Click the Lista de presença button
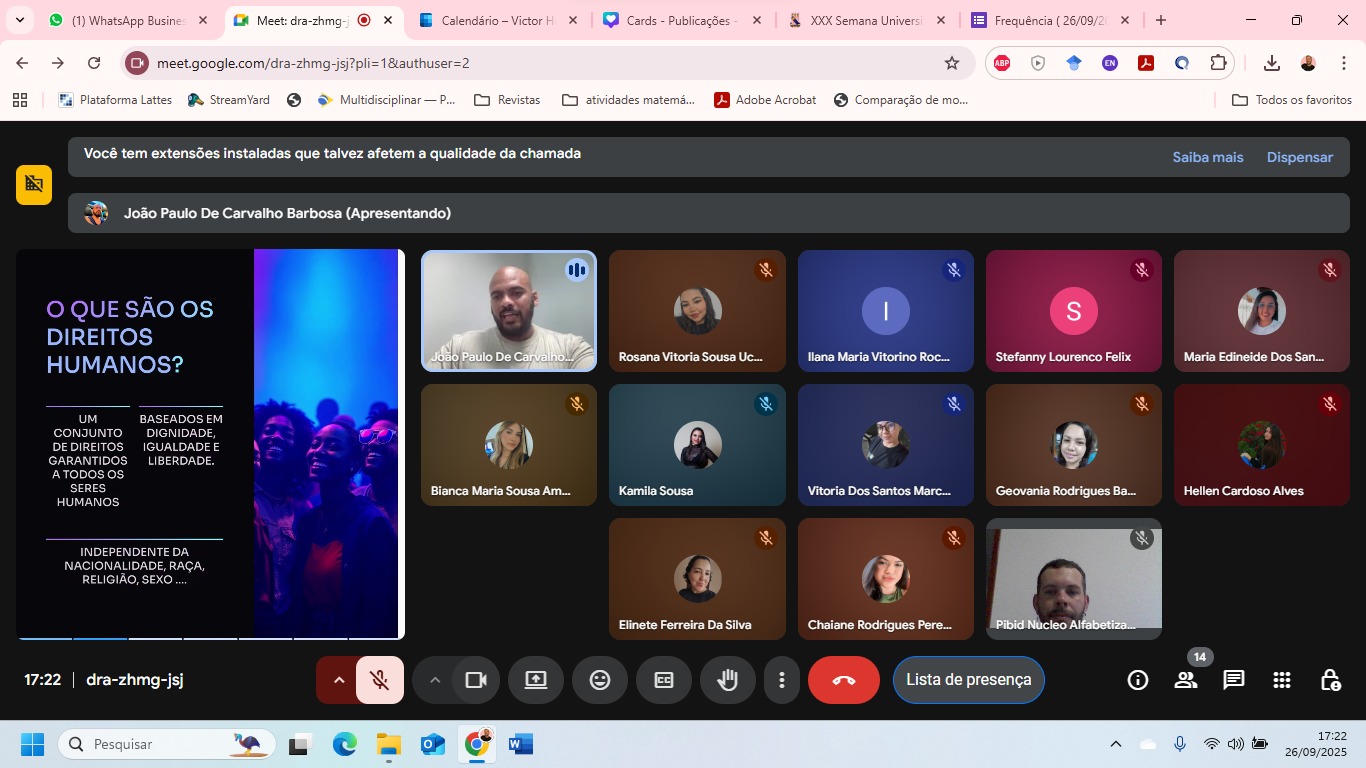The image size is (1366, 768). (x=968, y=680)
